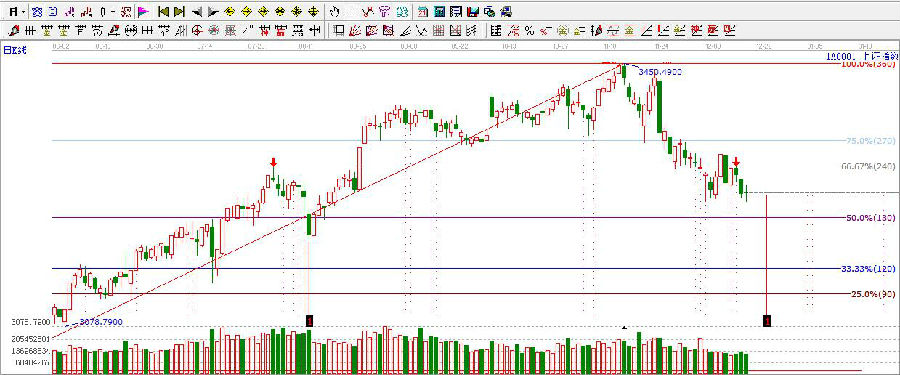Jump to last bar with green skip-forward icon

179,11
